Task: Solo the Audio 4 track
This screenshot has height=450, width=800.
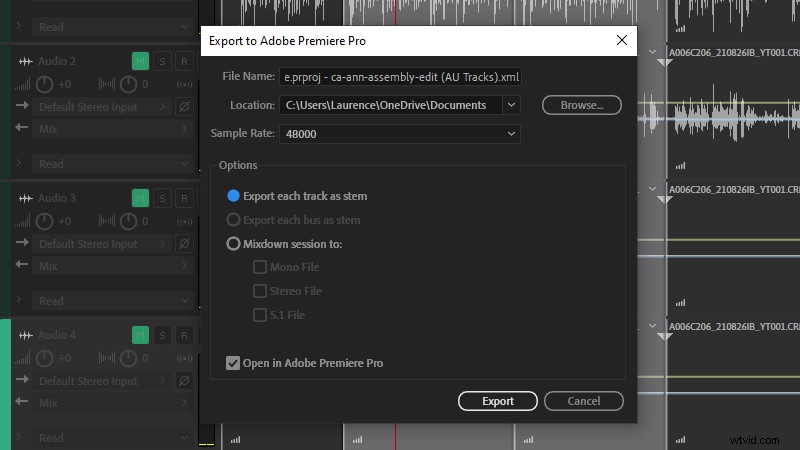Action: coord(162,335)
